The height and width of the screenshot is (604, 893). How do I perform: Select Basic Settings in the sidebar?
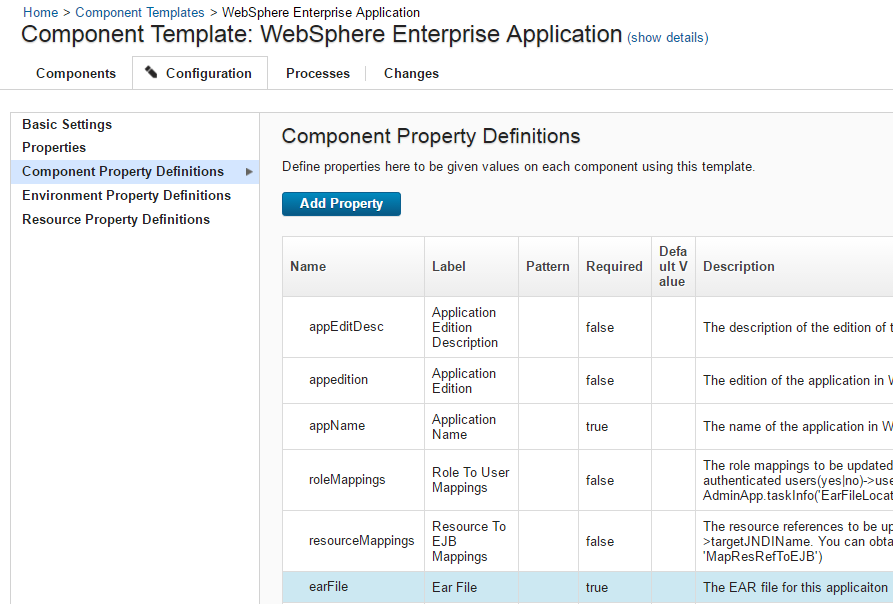(x=67, y=125)
